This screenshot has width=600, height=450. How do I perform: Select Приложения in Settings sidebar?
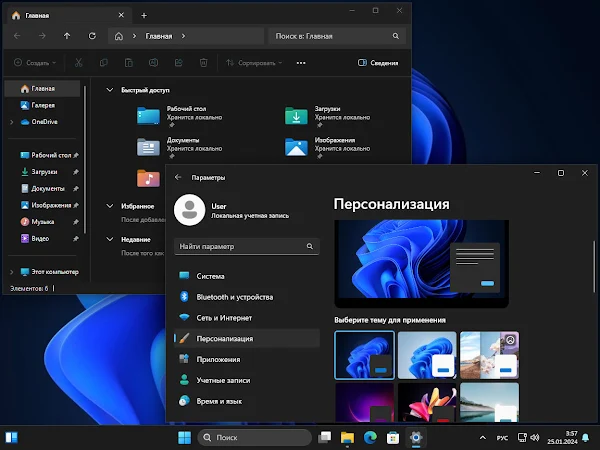click(x=247, y=359)
